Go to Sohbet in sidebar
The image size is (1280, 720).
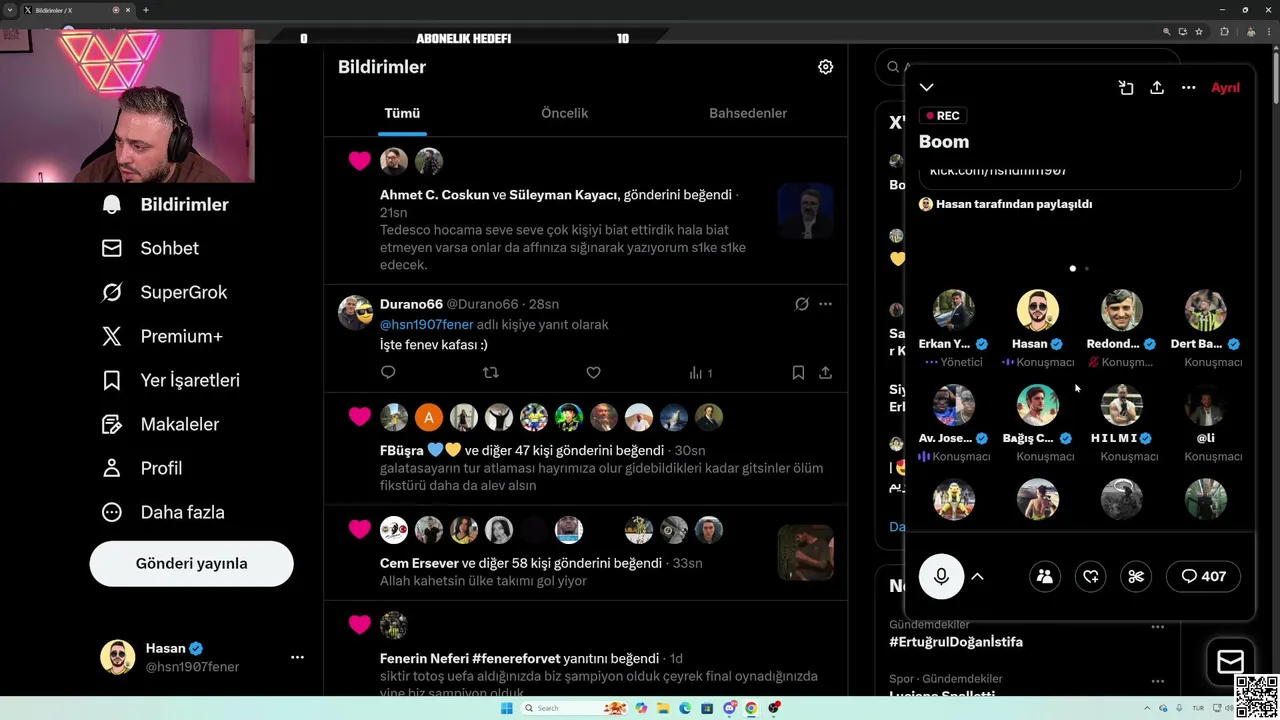tap(151, 248)
